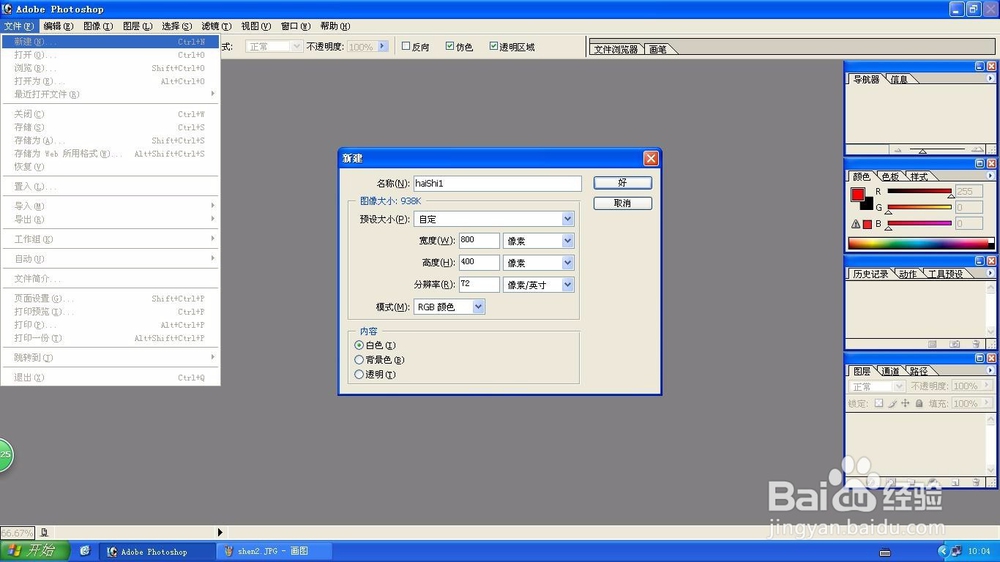Click the History panel trash icon

pos(976,344)
